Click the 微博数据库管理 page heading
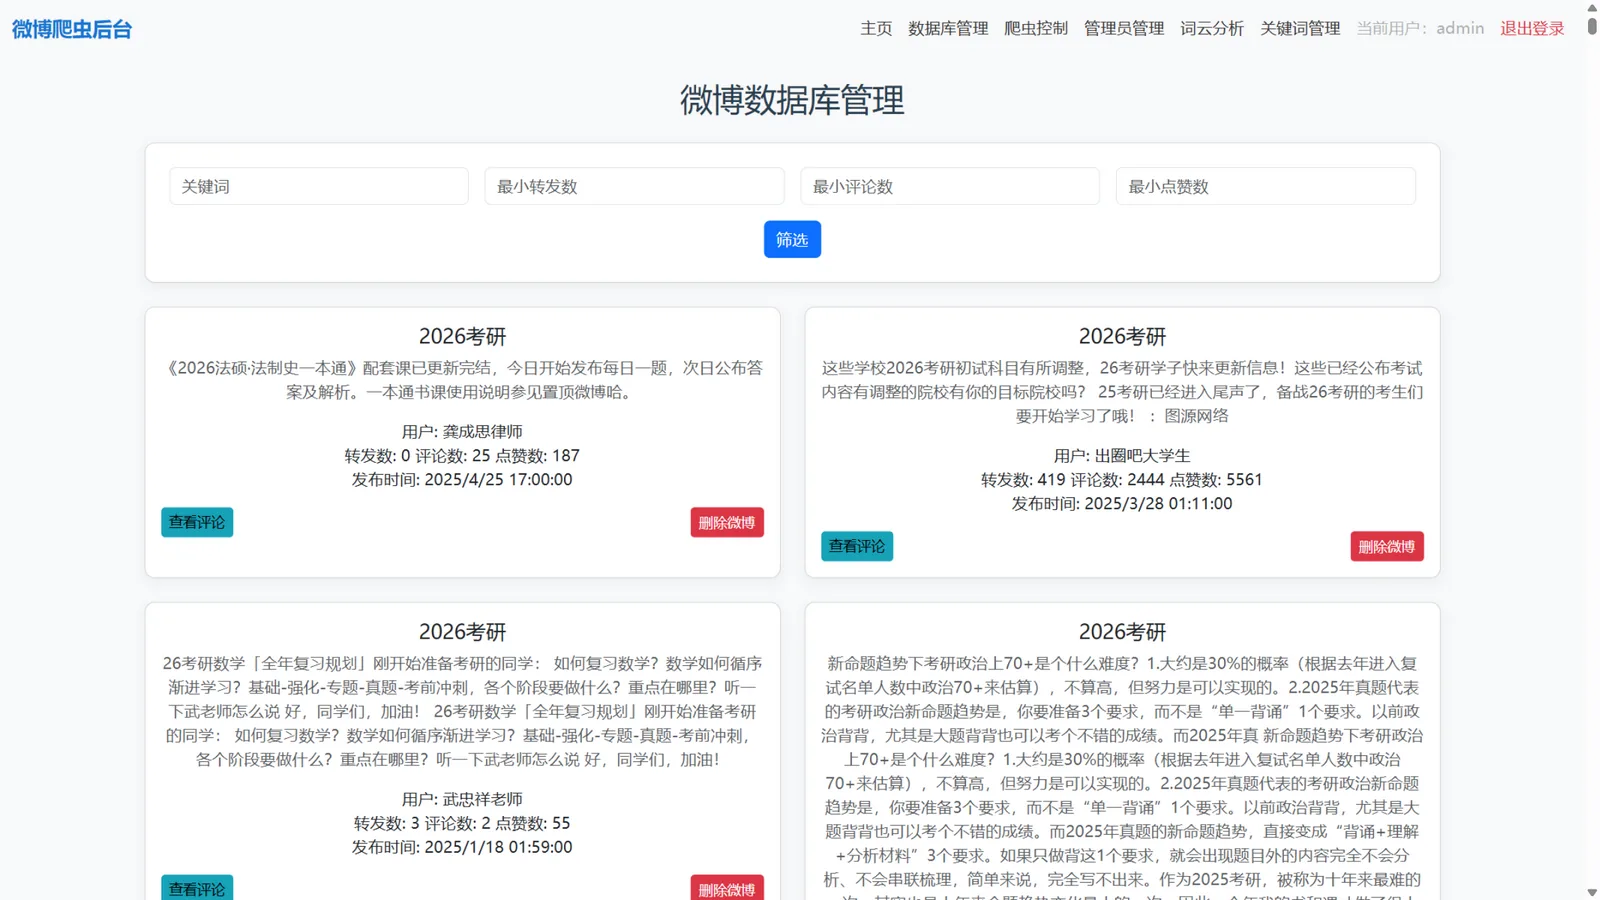Image resolution: width=1600 pixels, height=900 pixels. [792, 100]
